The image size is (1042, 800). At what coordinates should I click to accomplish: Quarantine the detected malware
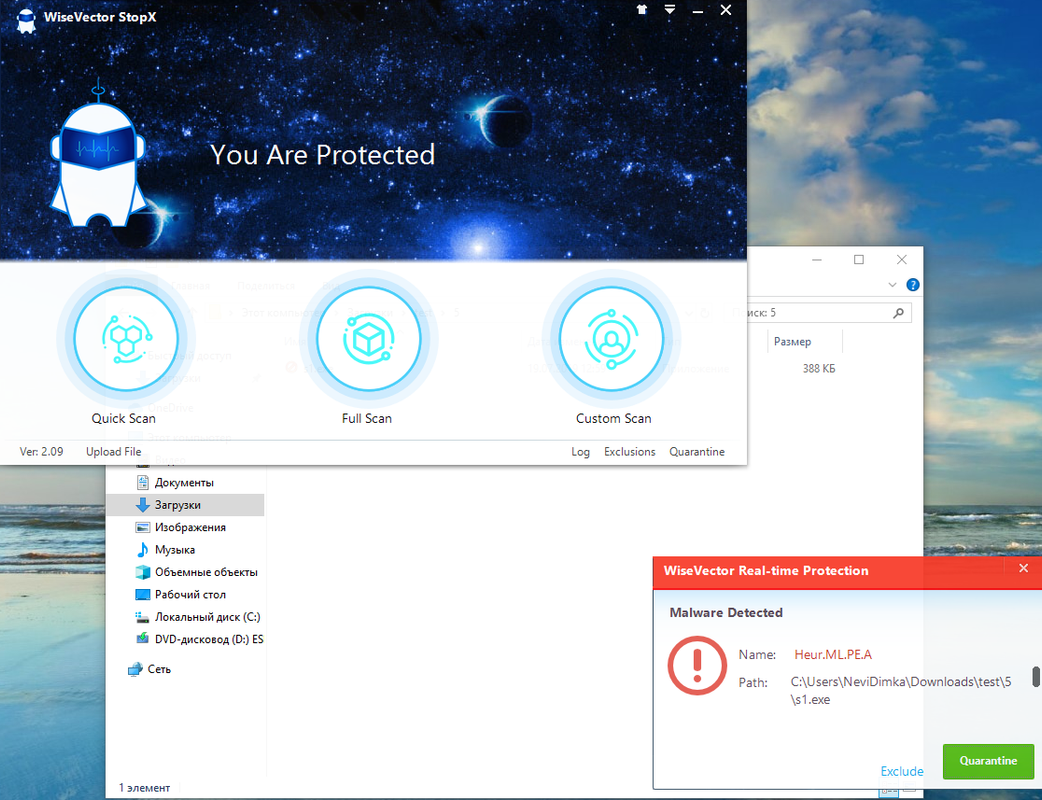(x=988, y=761)
